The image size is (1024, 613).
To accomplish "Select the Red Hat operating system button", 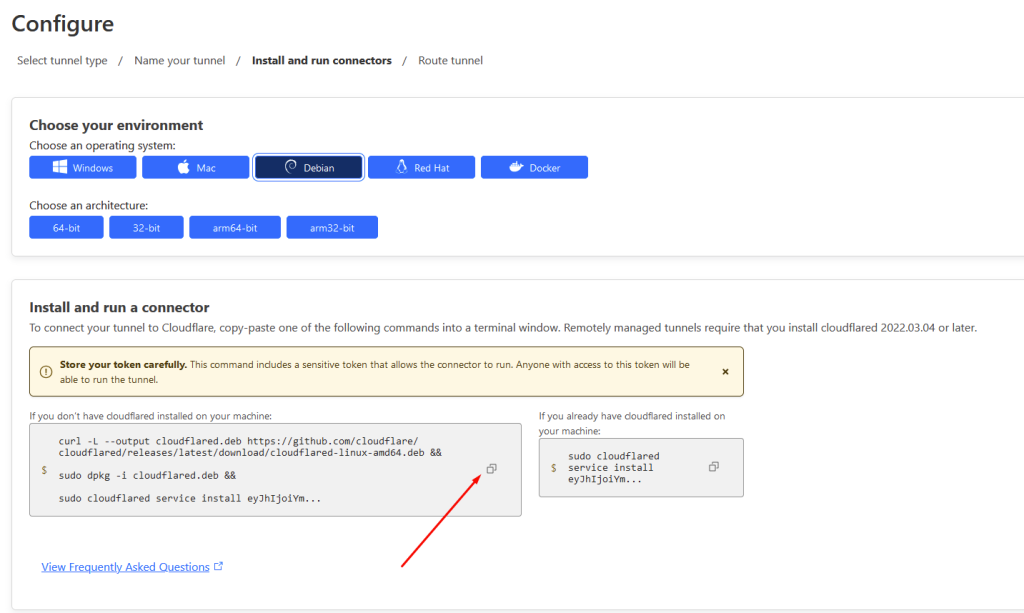I will tap(421, 167).
